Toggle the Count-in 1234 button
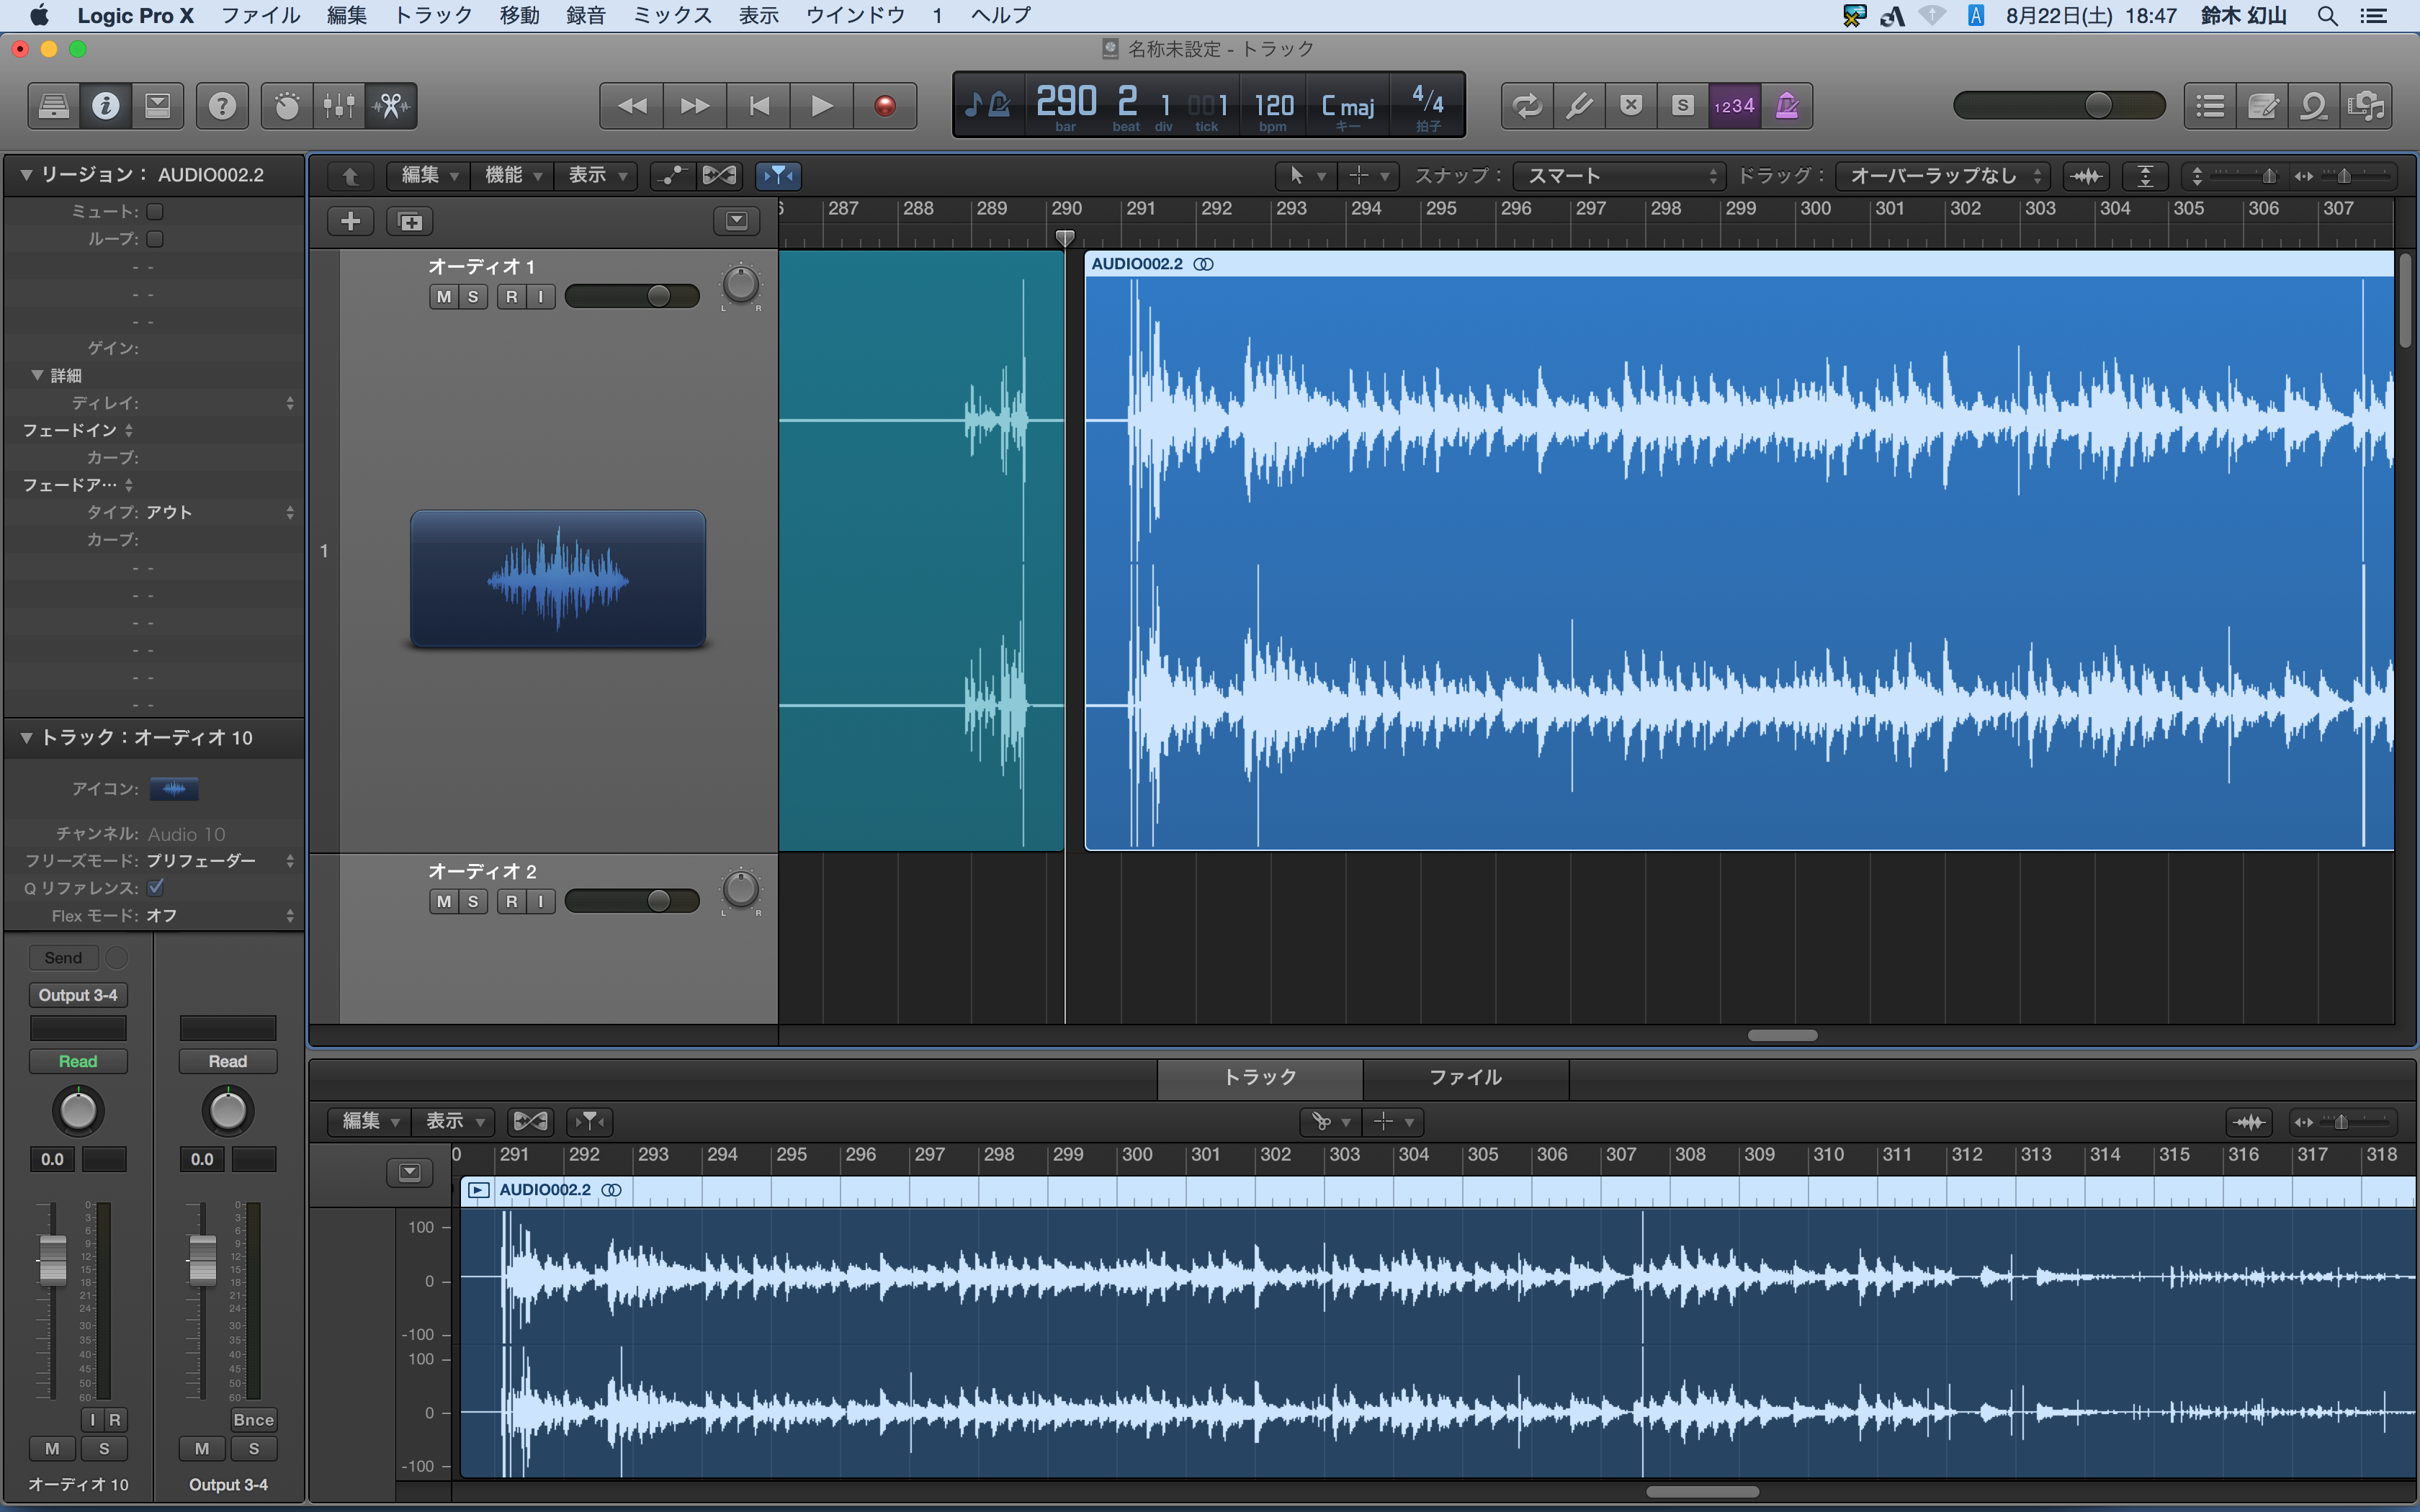This screenshot has height=1512, width=2420. pos(1734,106)
